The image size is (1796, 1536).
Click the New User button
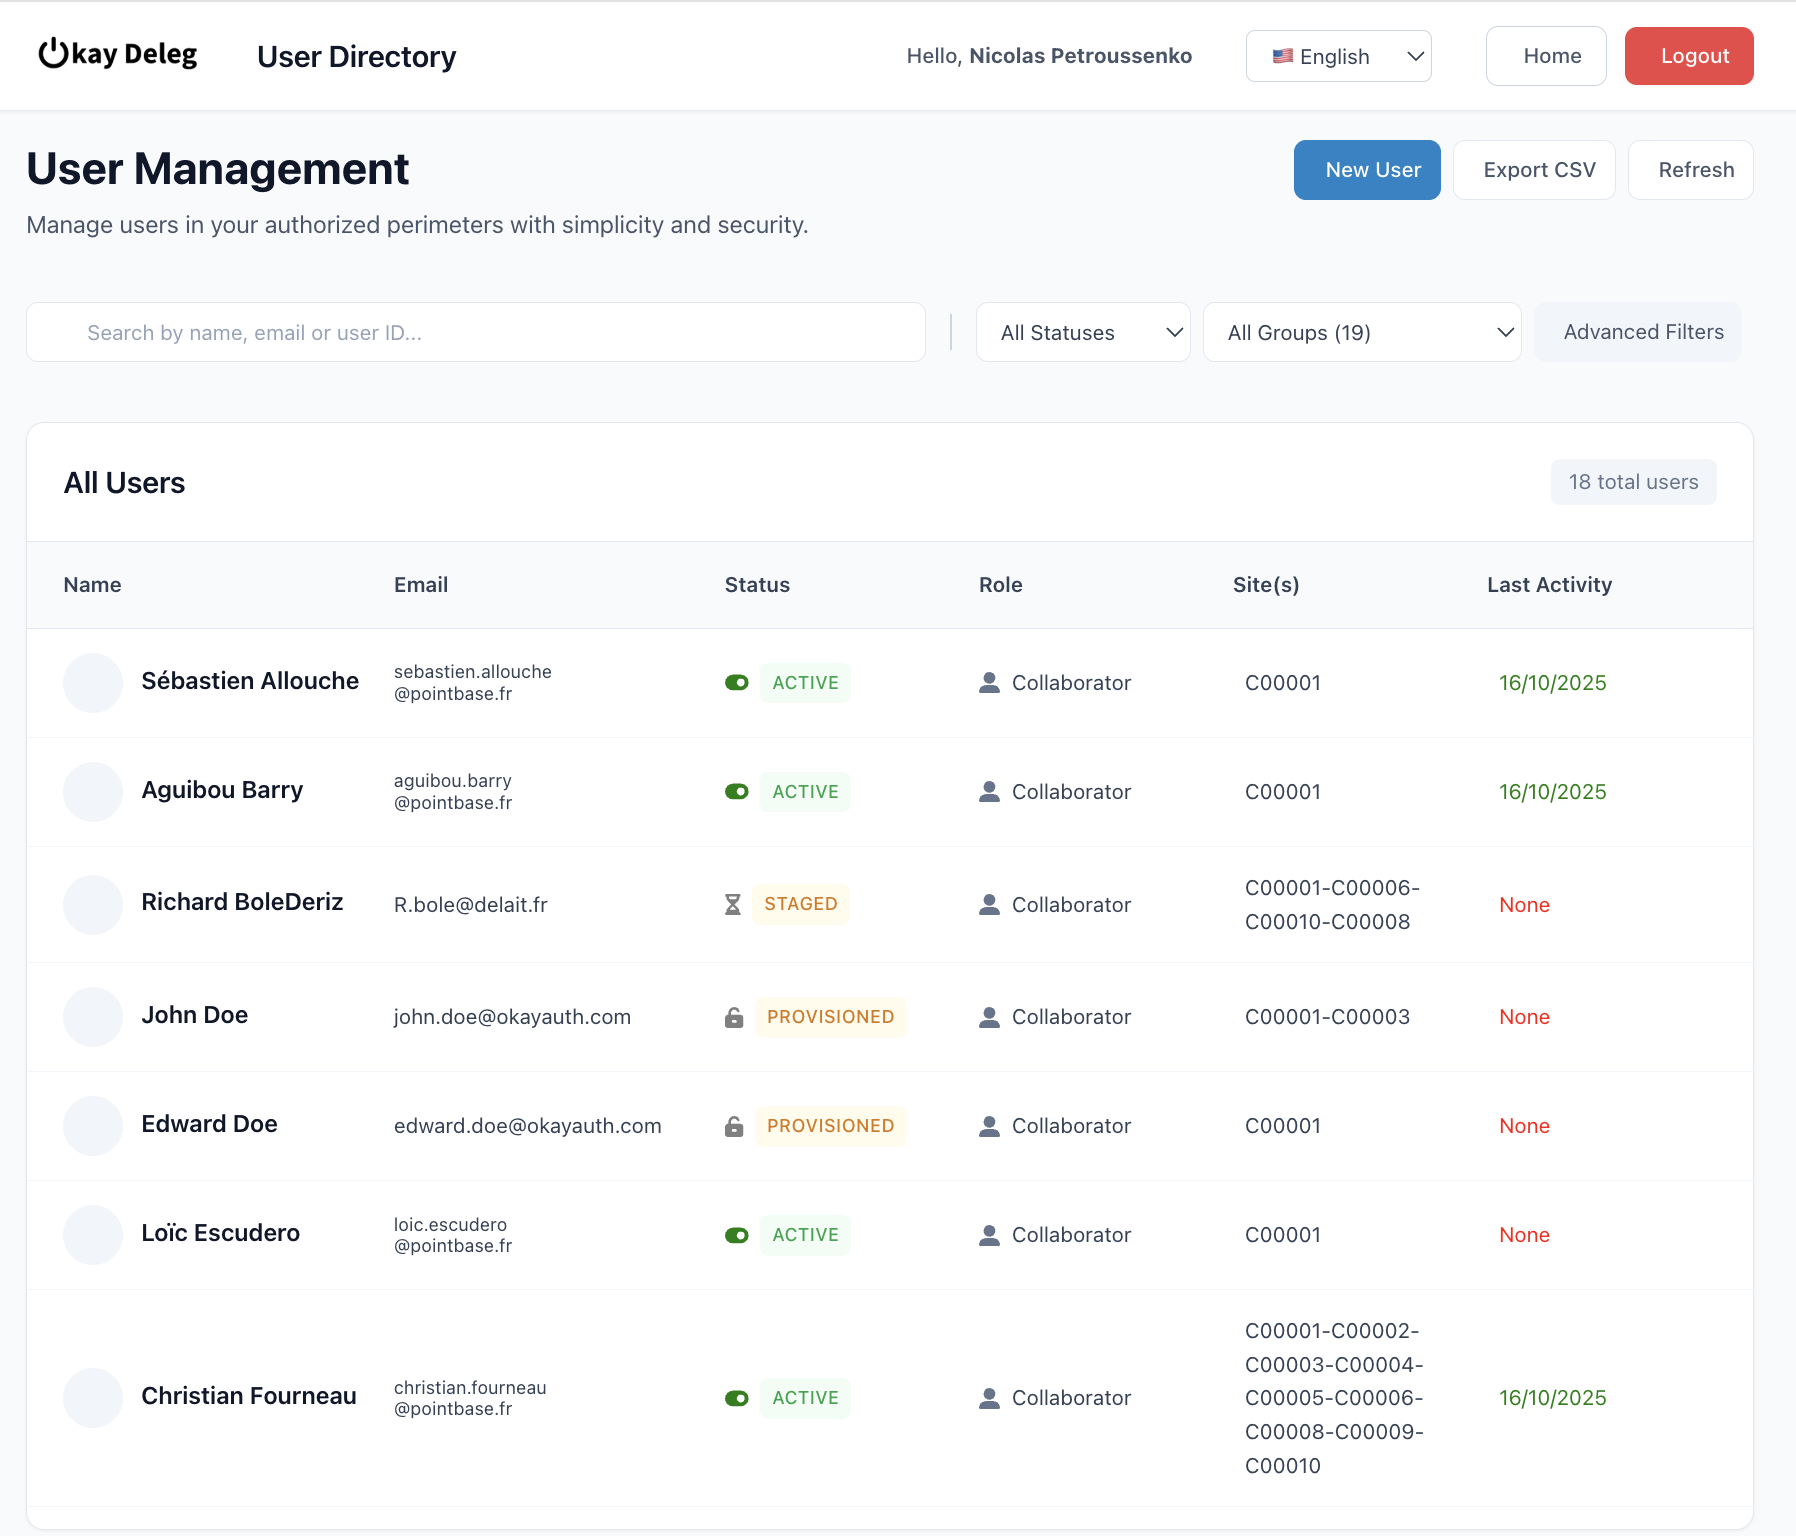pyautogui.click(x=1367, y=170)
